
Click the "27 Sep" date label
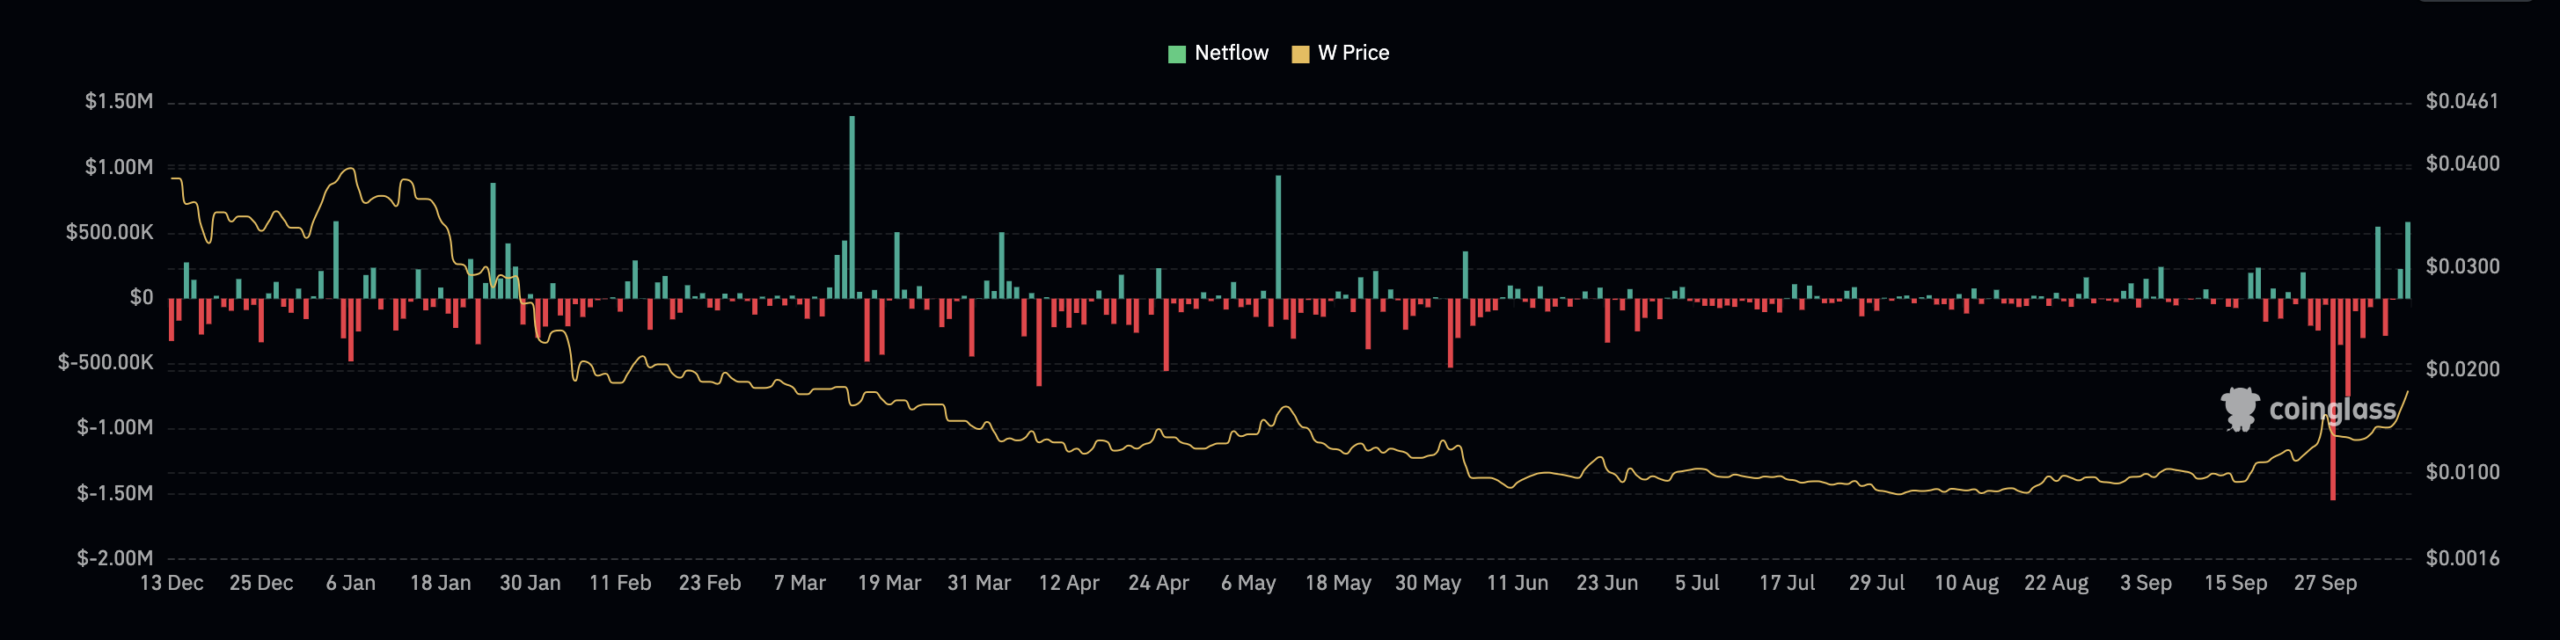[2326, 583]
